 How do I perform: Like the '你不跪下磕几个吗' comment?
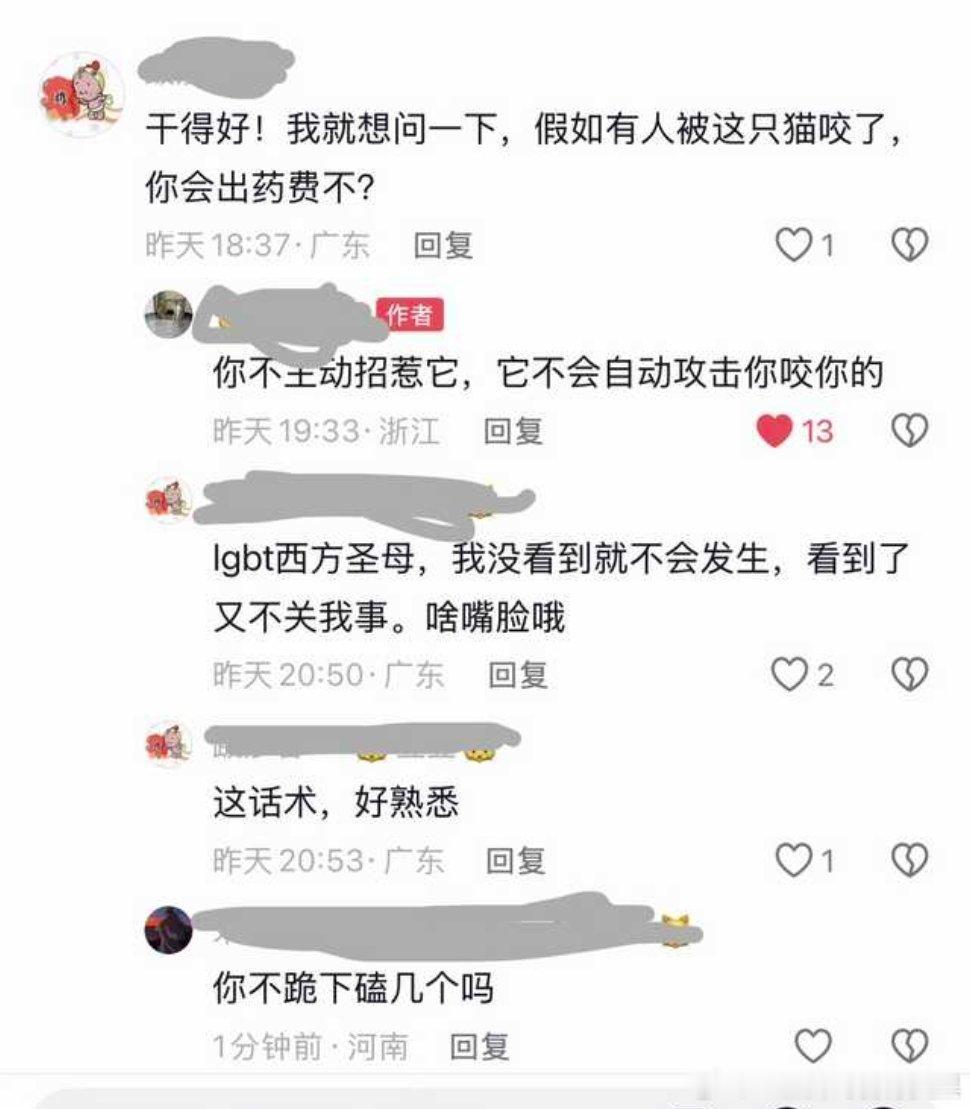point(813,1045)
